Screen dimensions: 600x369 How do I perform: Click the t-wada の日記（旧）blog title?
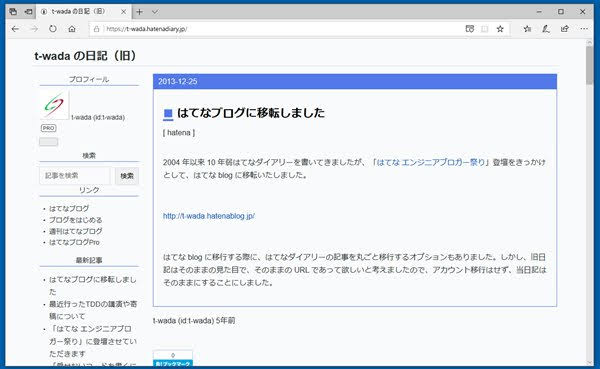(85, 56)
